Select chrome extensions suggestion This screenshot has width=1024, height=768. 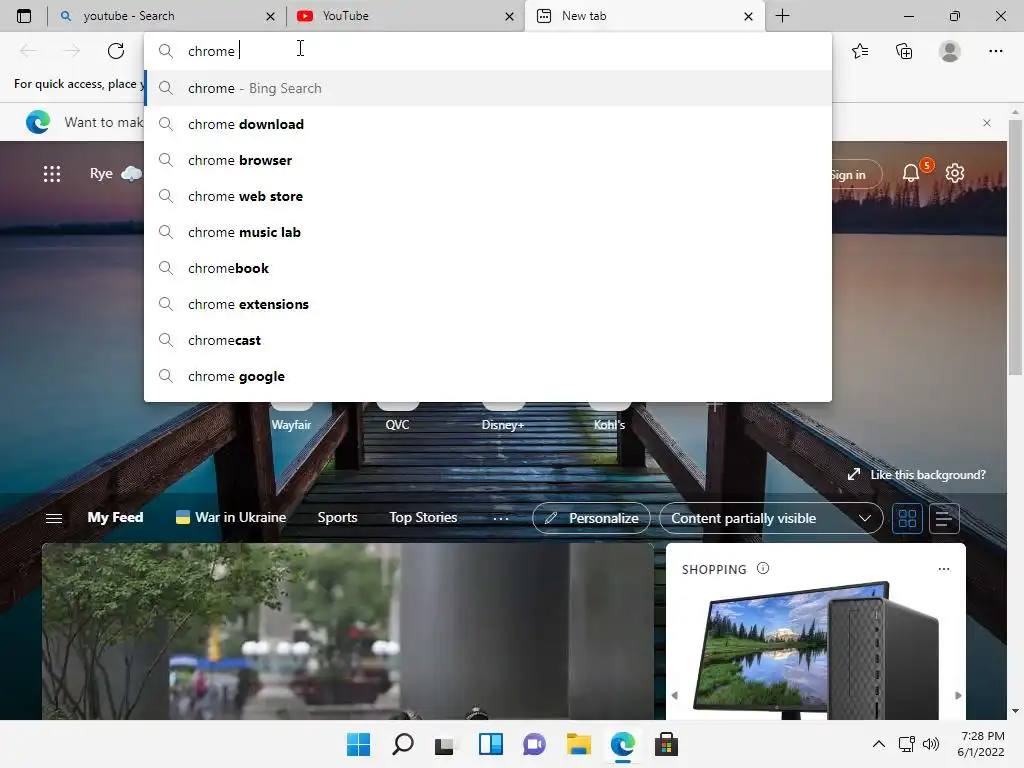[x=488, y=304]
